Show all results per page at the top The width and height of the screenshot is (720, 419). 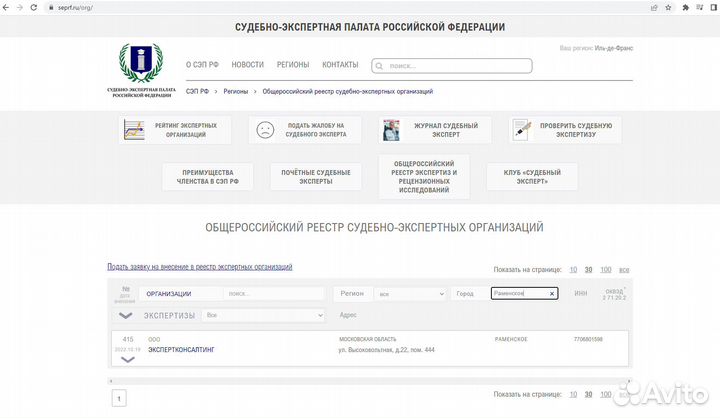[624, 270]
